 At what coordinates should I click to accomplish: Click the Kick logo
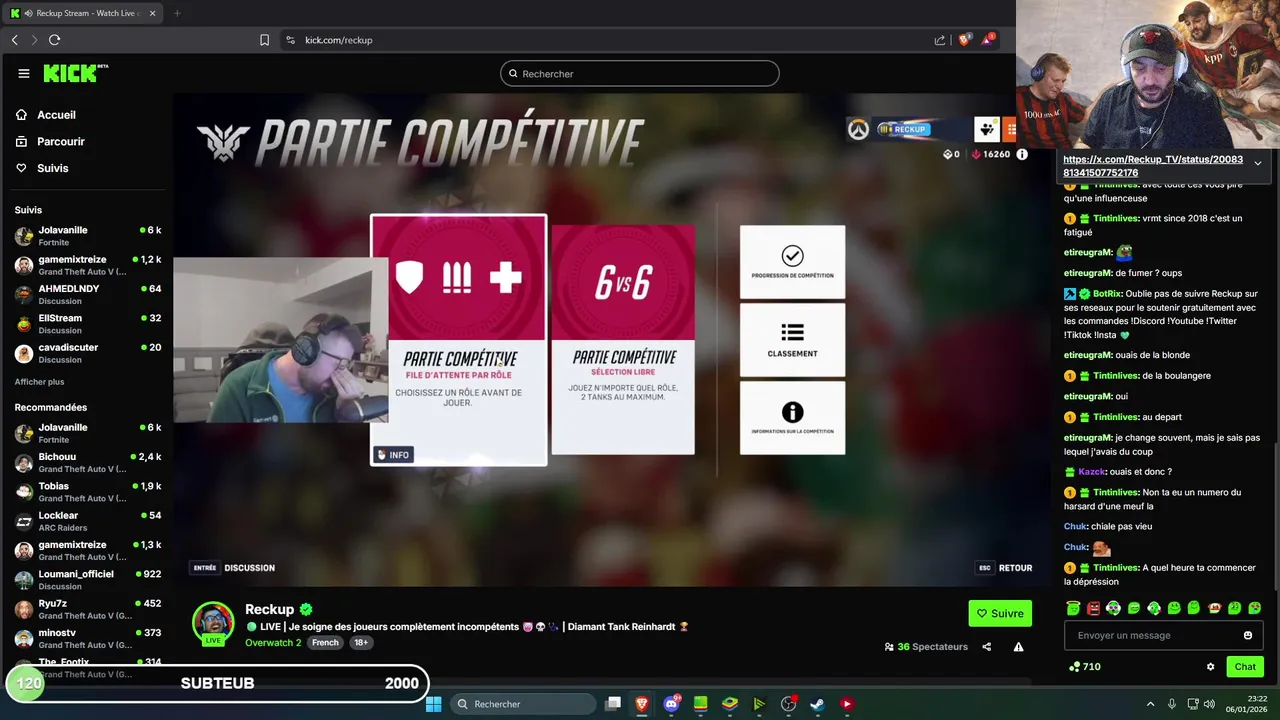tap(75, 73)
